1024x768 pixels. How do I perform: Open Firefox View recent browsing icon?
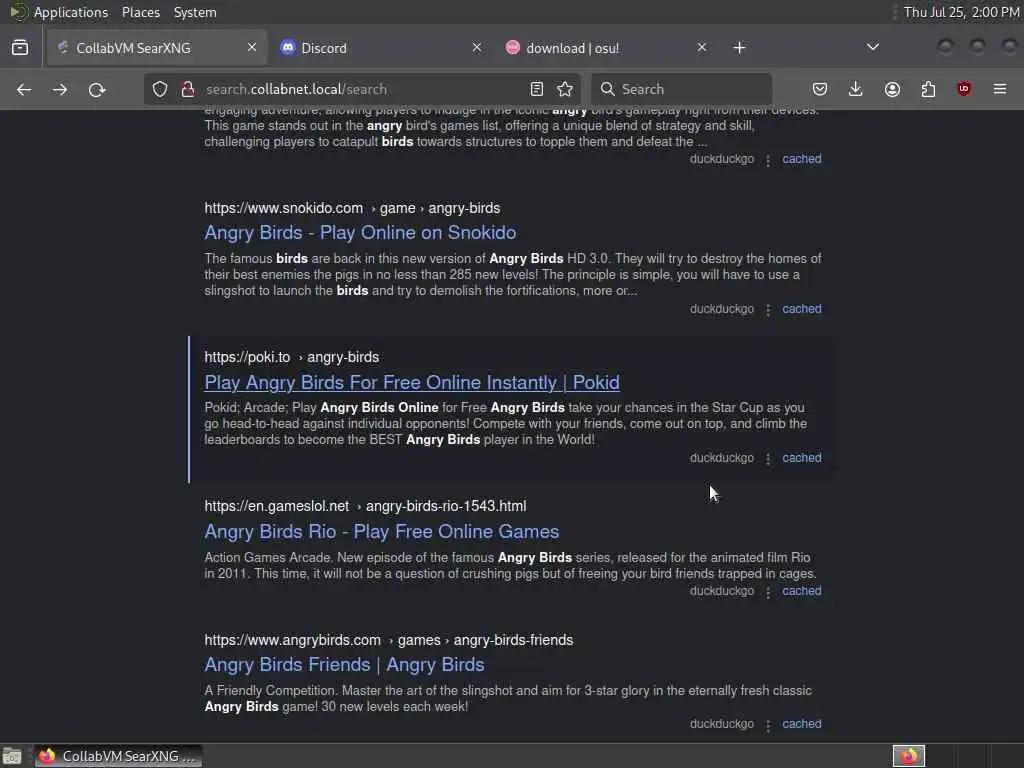point(20,48)
